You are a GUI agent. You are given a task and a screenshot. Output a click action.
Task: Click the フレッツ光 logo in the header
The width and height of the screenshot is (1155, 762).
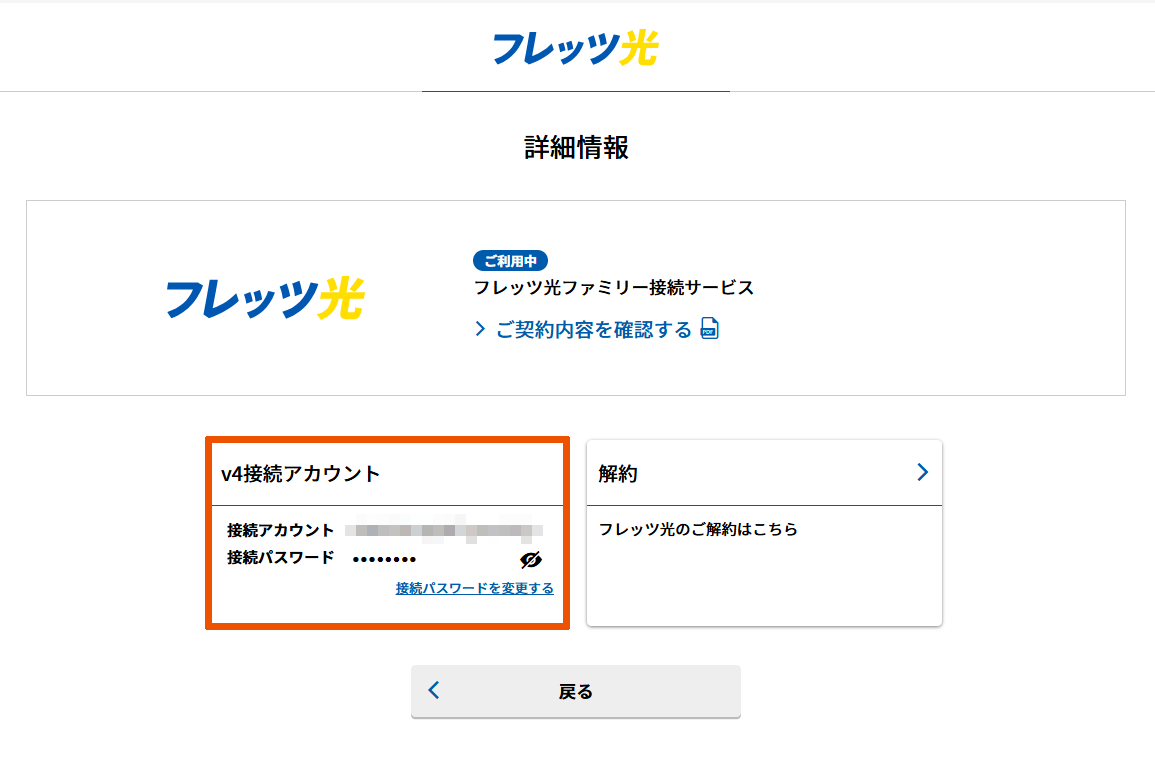[576, 48]
